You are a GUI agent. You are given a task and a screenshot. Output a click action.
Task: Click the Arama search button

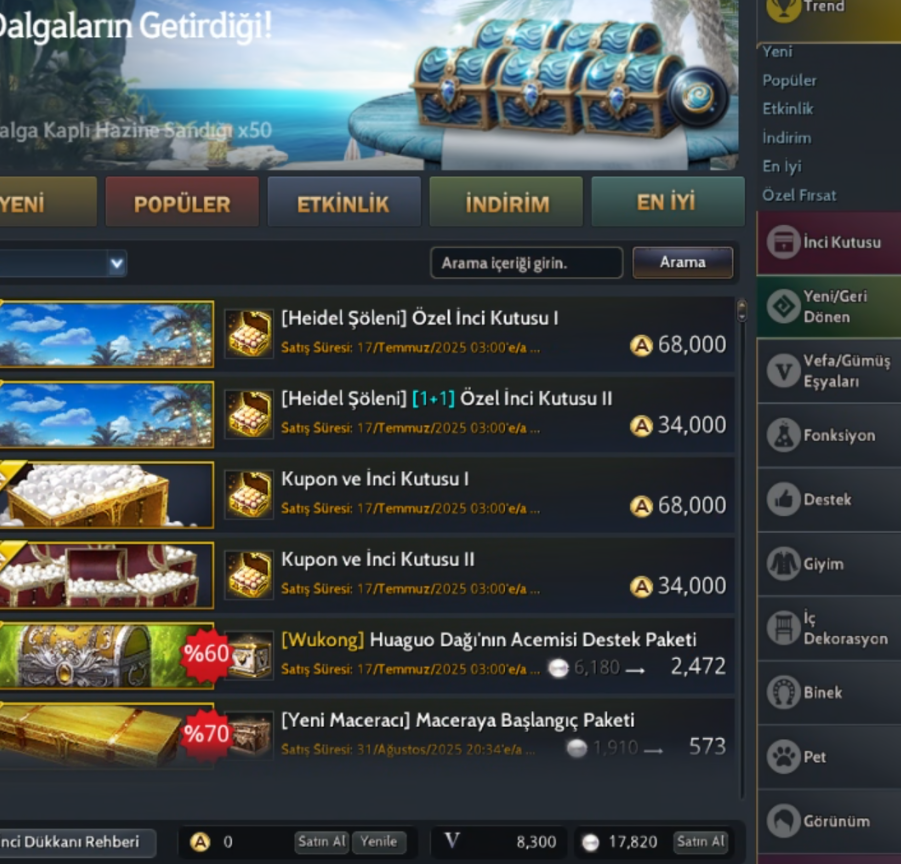coord(683,263)
